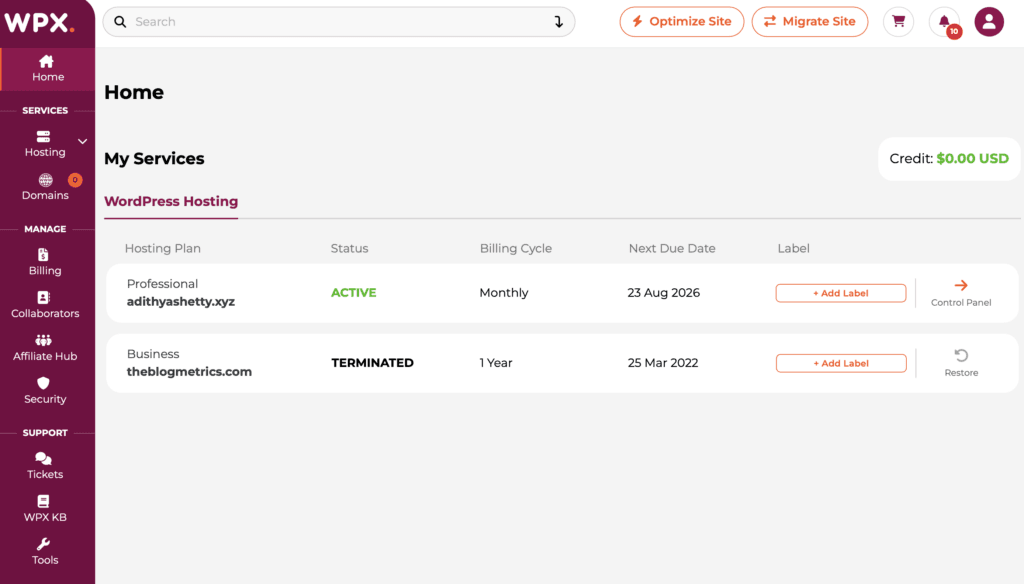
Task: Click the theblogmetrics.com domain name
Action: [x=189, y=372]
